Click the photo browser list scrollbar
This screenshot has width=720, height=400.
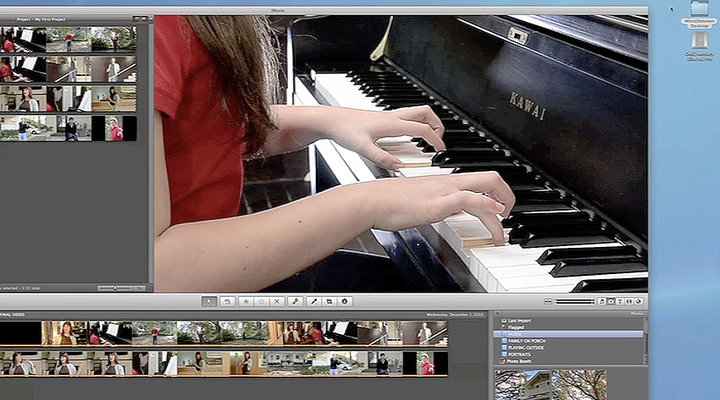(646, 340)
